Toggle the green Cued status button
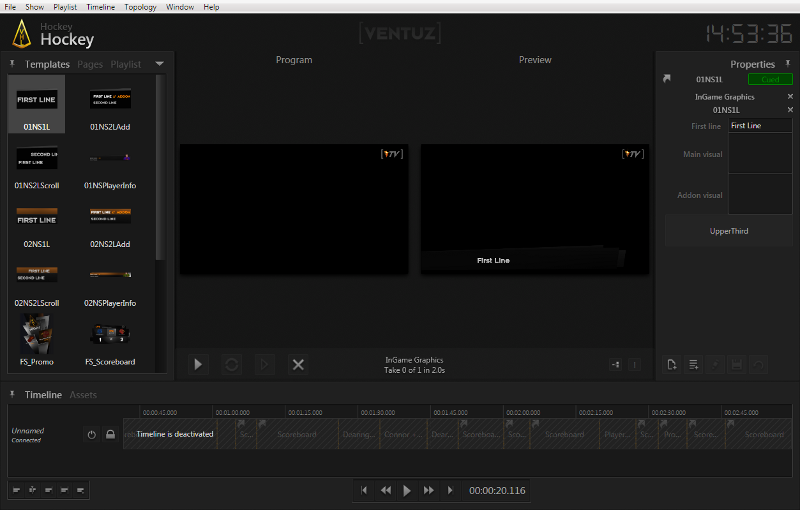800x510 pixels. 769,79
